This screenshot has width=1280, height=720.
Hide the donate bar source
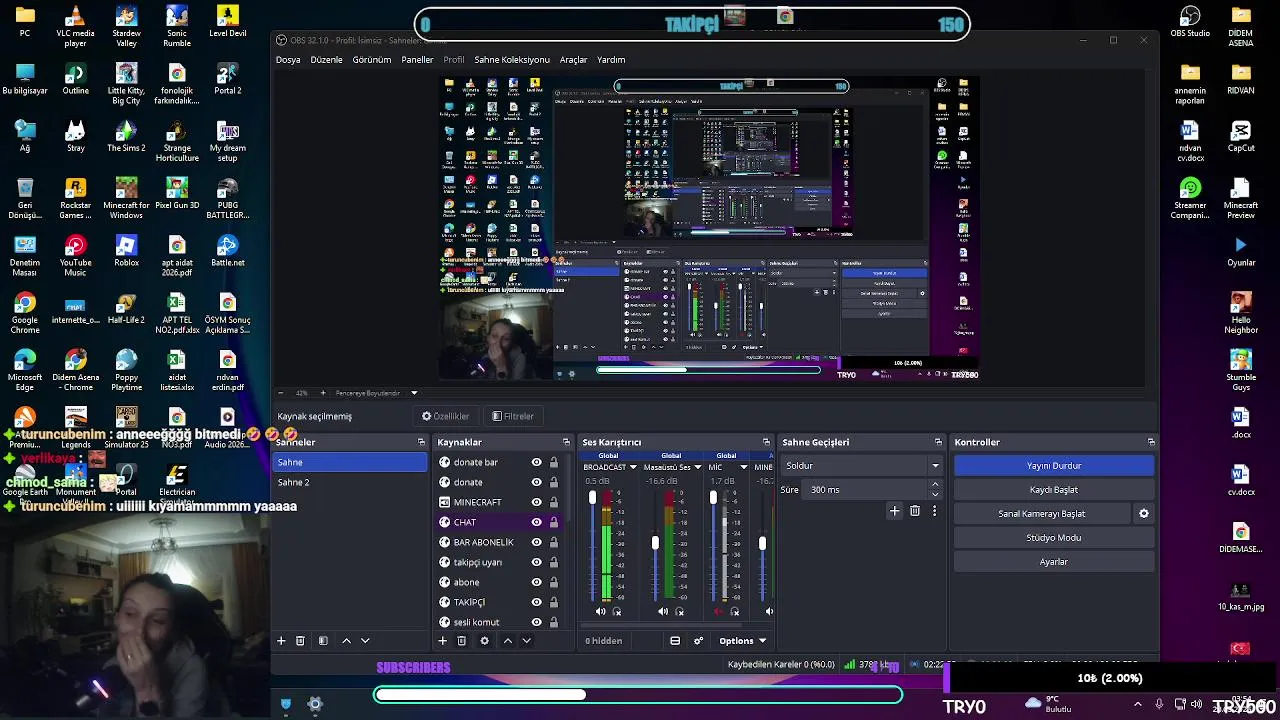point(536,462)
